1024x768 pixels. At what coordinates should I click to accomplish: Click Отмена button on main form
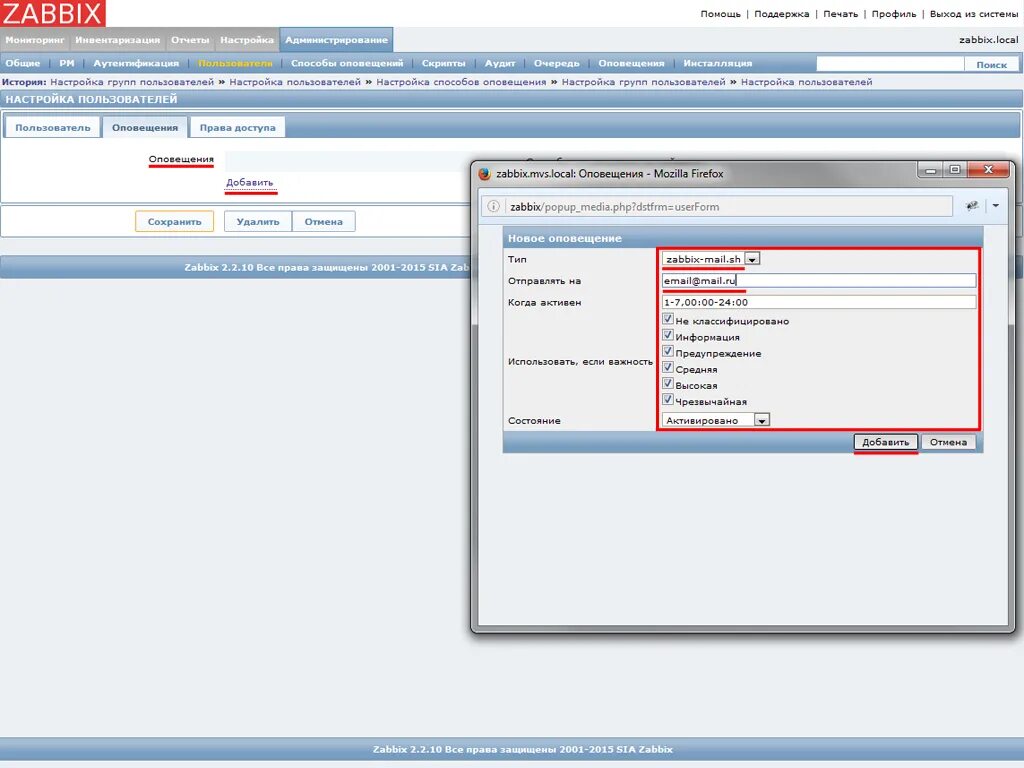pos(323,221)
